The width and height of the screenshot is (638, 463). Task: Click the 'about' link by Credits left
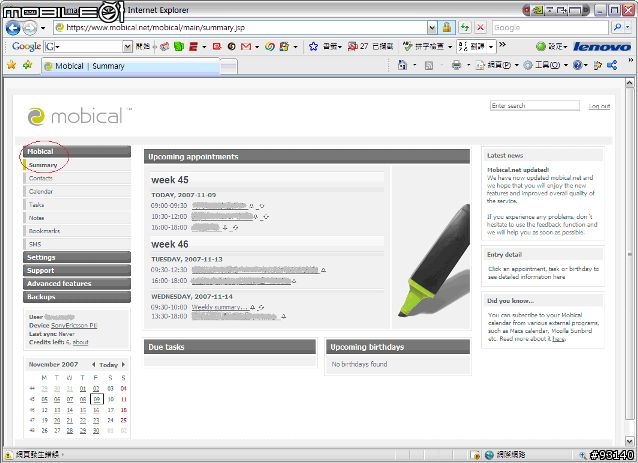coord(80,342)
